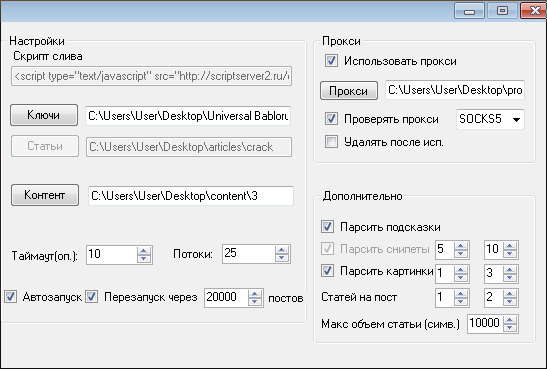
Task: Toggle Проверять прокси checkbox
Action: coord(331,119)
